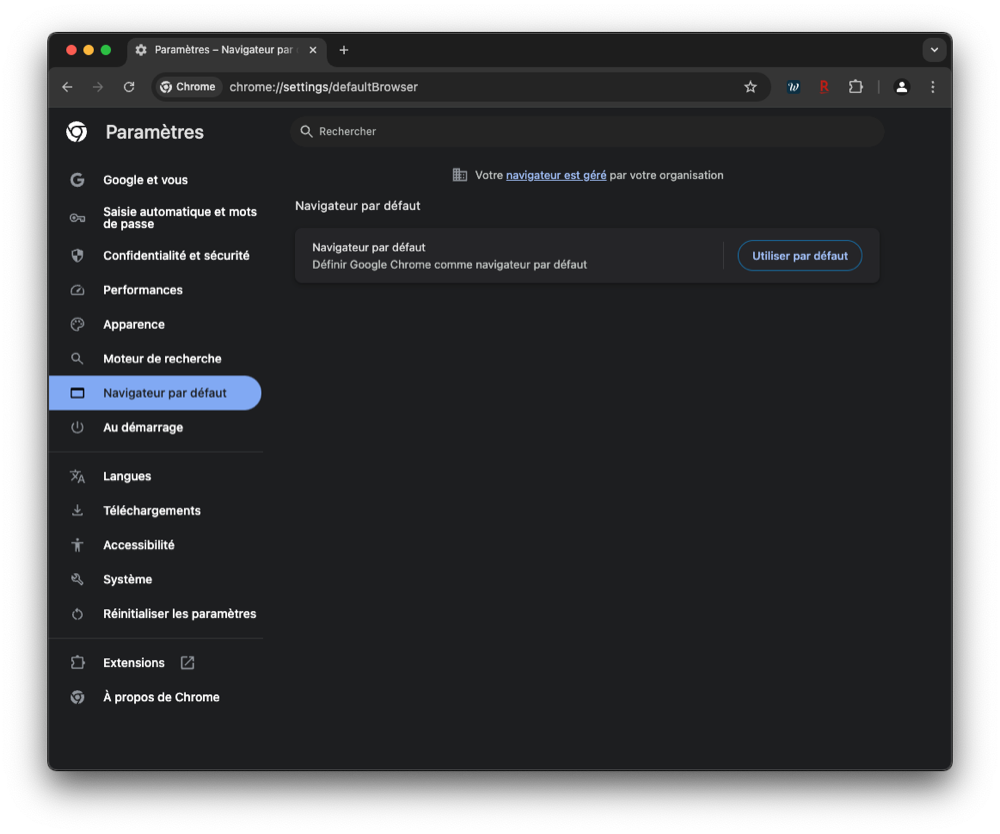Click the Chrome logo beside Paramètres
The width and height of the screenshot is (1000, 834).
77,131
